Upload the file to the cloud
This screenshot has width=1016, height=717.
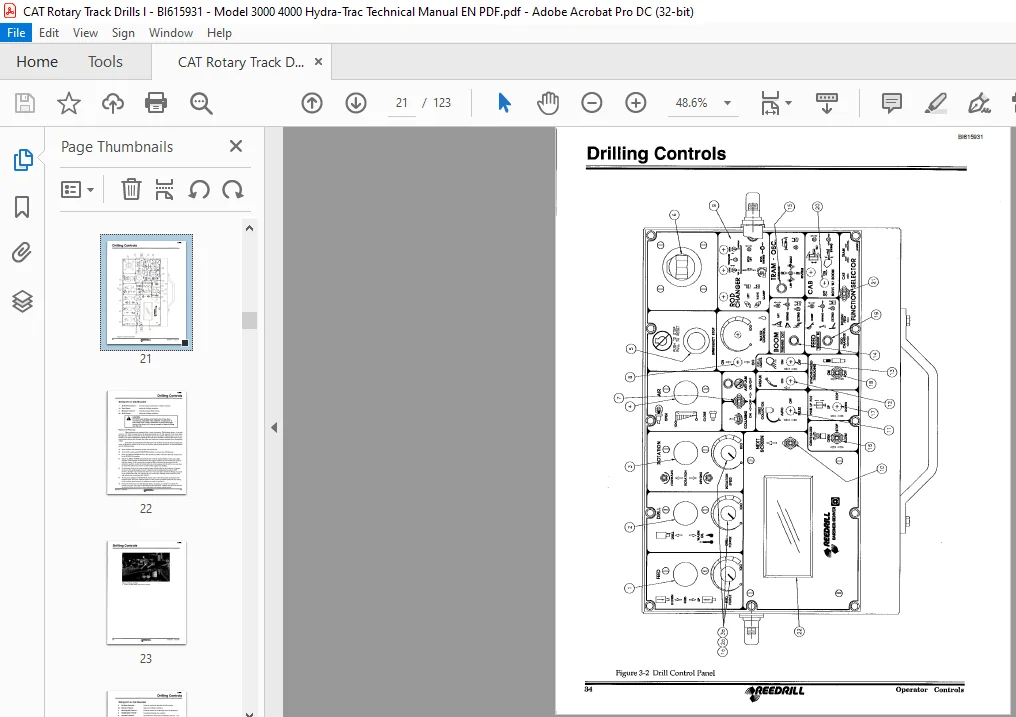113,103
